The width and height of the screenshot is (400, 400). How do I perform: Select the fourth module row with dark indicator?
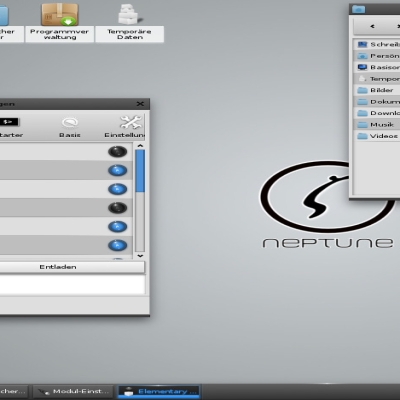(x=66, y=208)
